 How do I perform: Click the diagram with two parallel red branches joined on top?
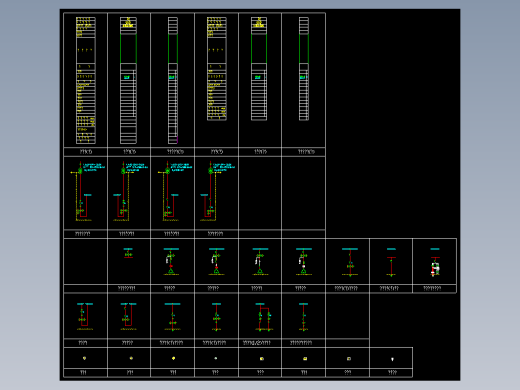(264, 317)
